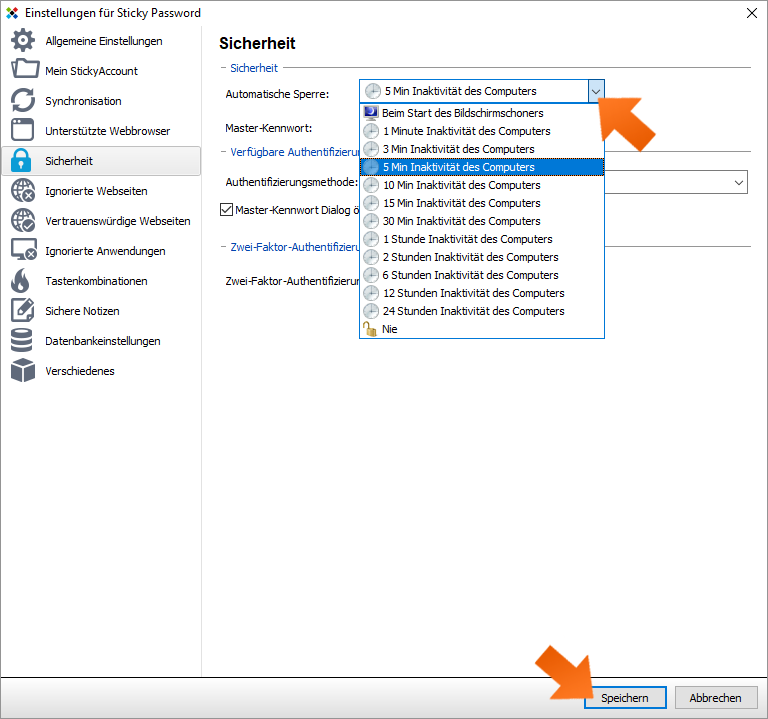Click the globe-with-check icon for Vertrauenswürdige Webseiten
This screenshot has width=768, height=719.
pos(23,220)
